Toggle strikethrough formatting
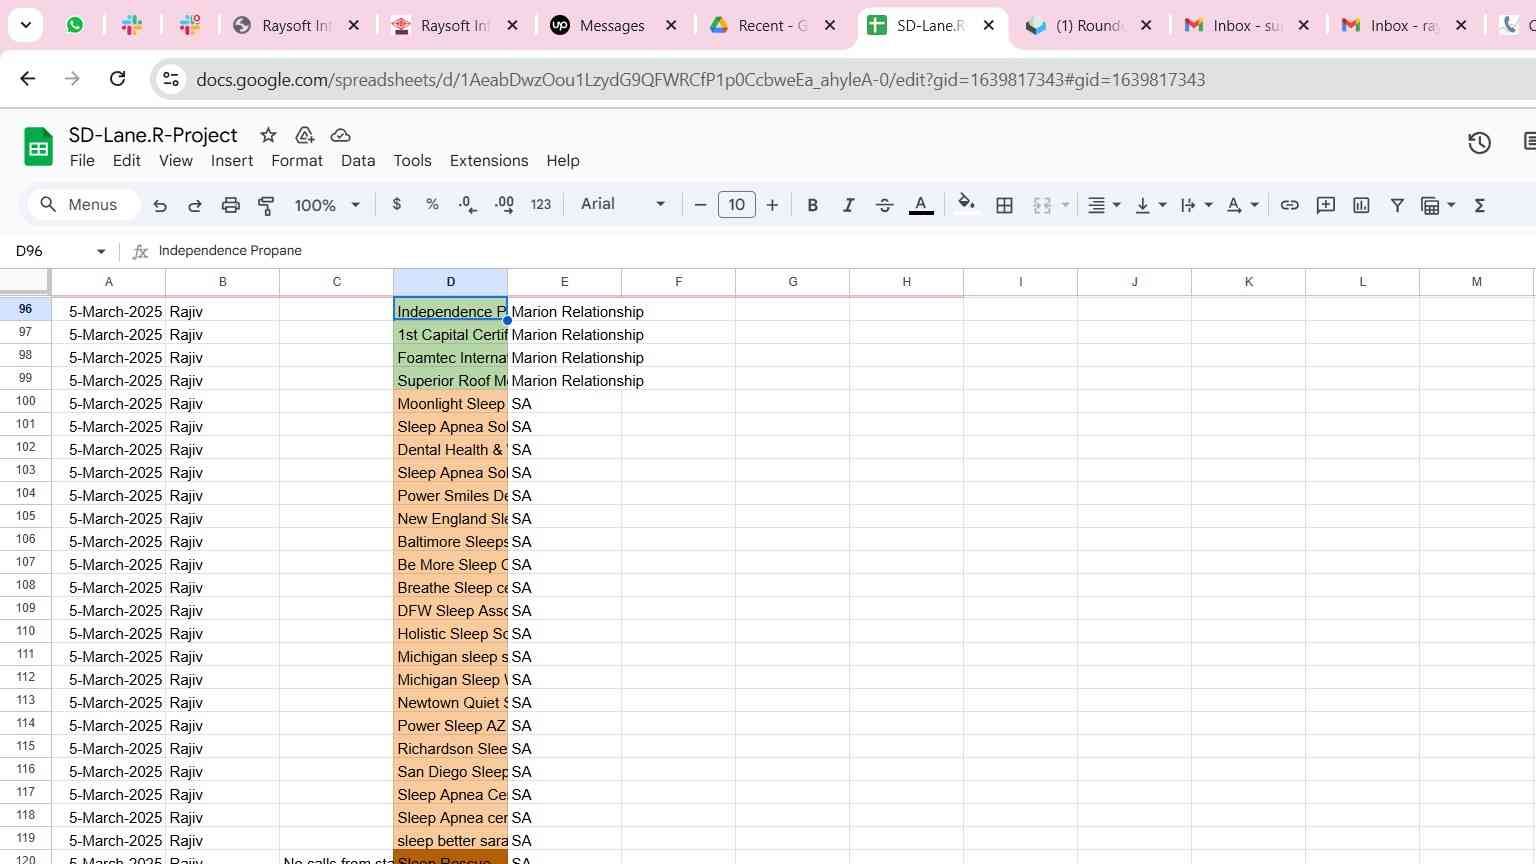 (884, 205)
